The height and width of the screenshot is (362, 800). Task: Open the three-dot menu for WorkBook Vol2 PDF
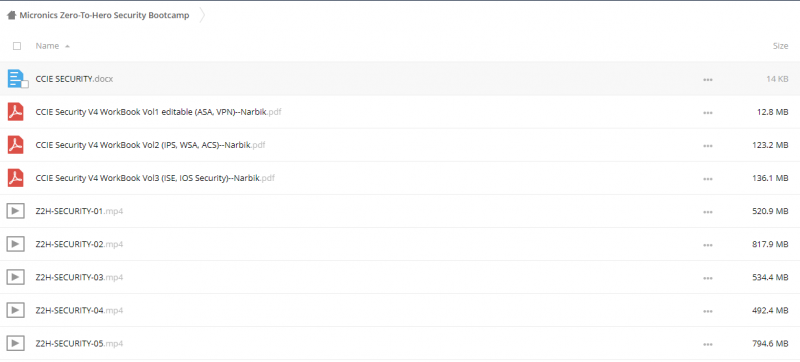click(708, 146)
